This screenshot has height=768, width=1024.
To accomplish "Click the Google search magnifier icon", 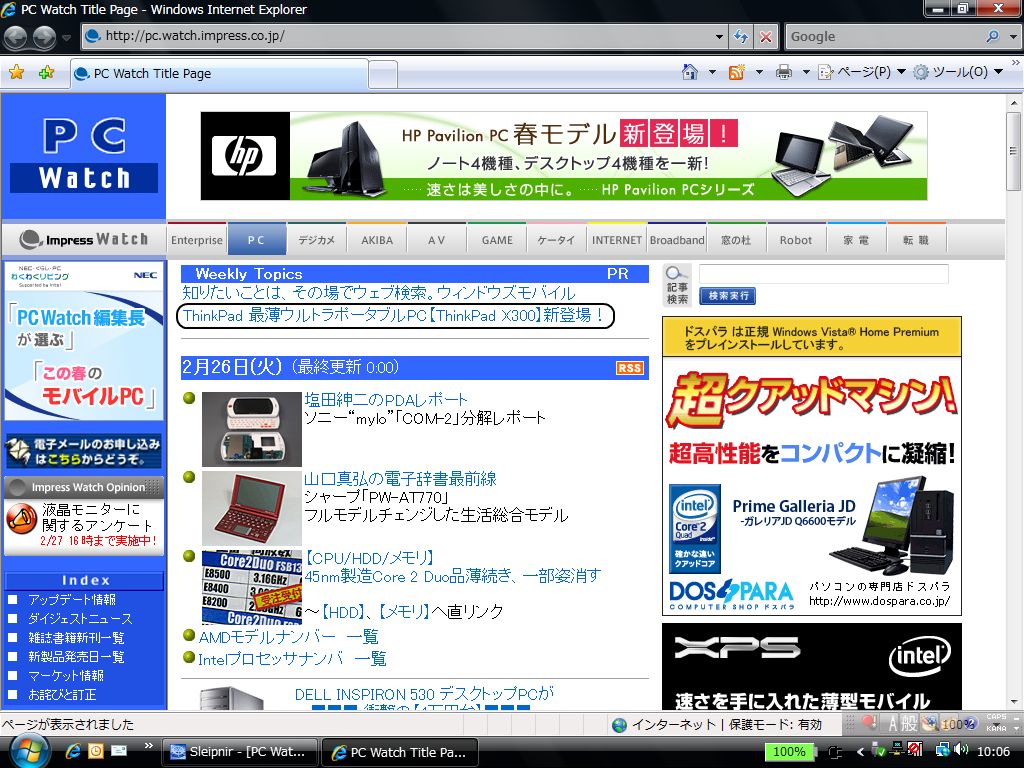I will [993, 37].
